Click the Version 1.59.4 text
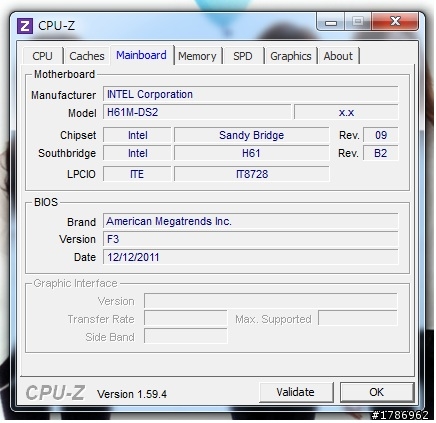Screen dimensions: 436x423 point(132,394)
